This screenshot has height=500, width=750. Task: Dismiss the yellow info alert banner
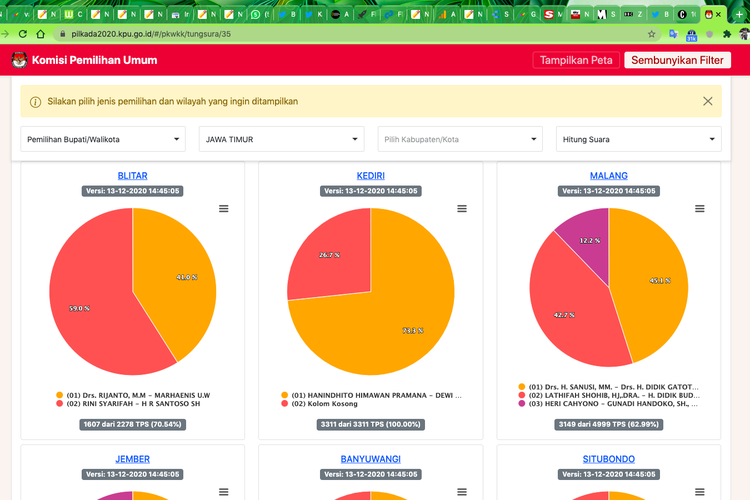click(x=708, y=101)
